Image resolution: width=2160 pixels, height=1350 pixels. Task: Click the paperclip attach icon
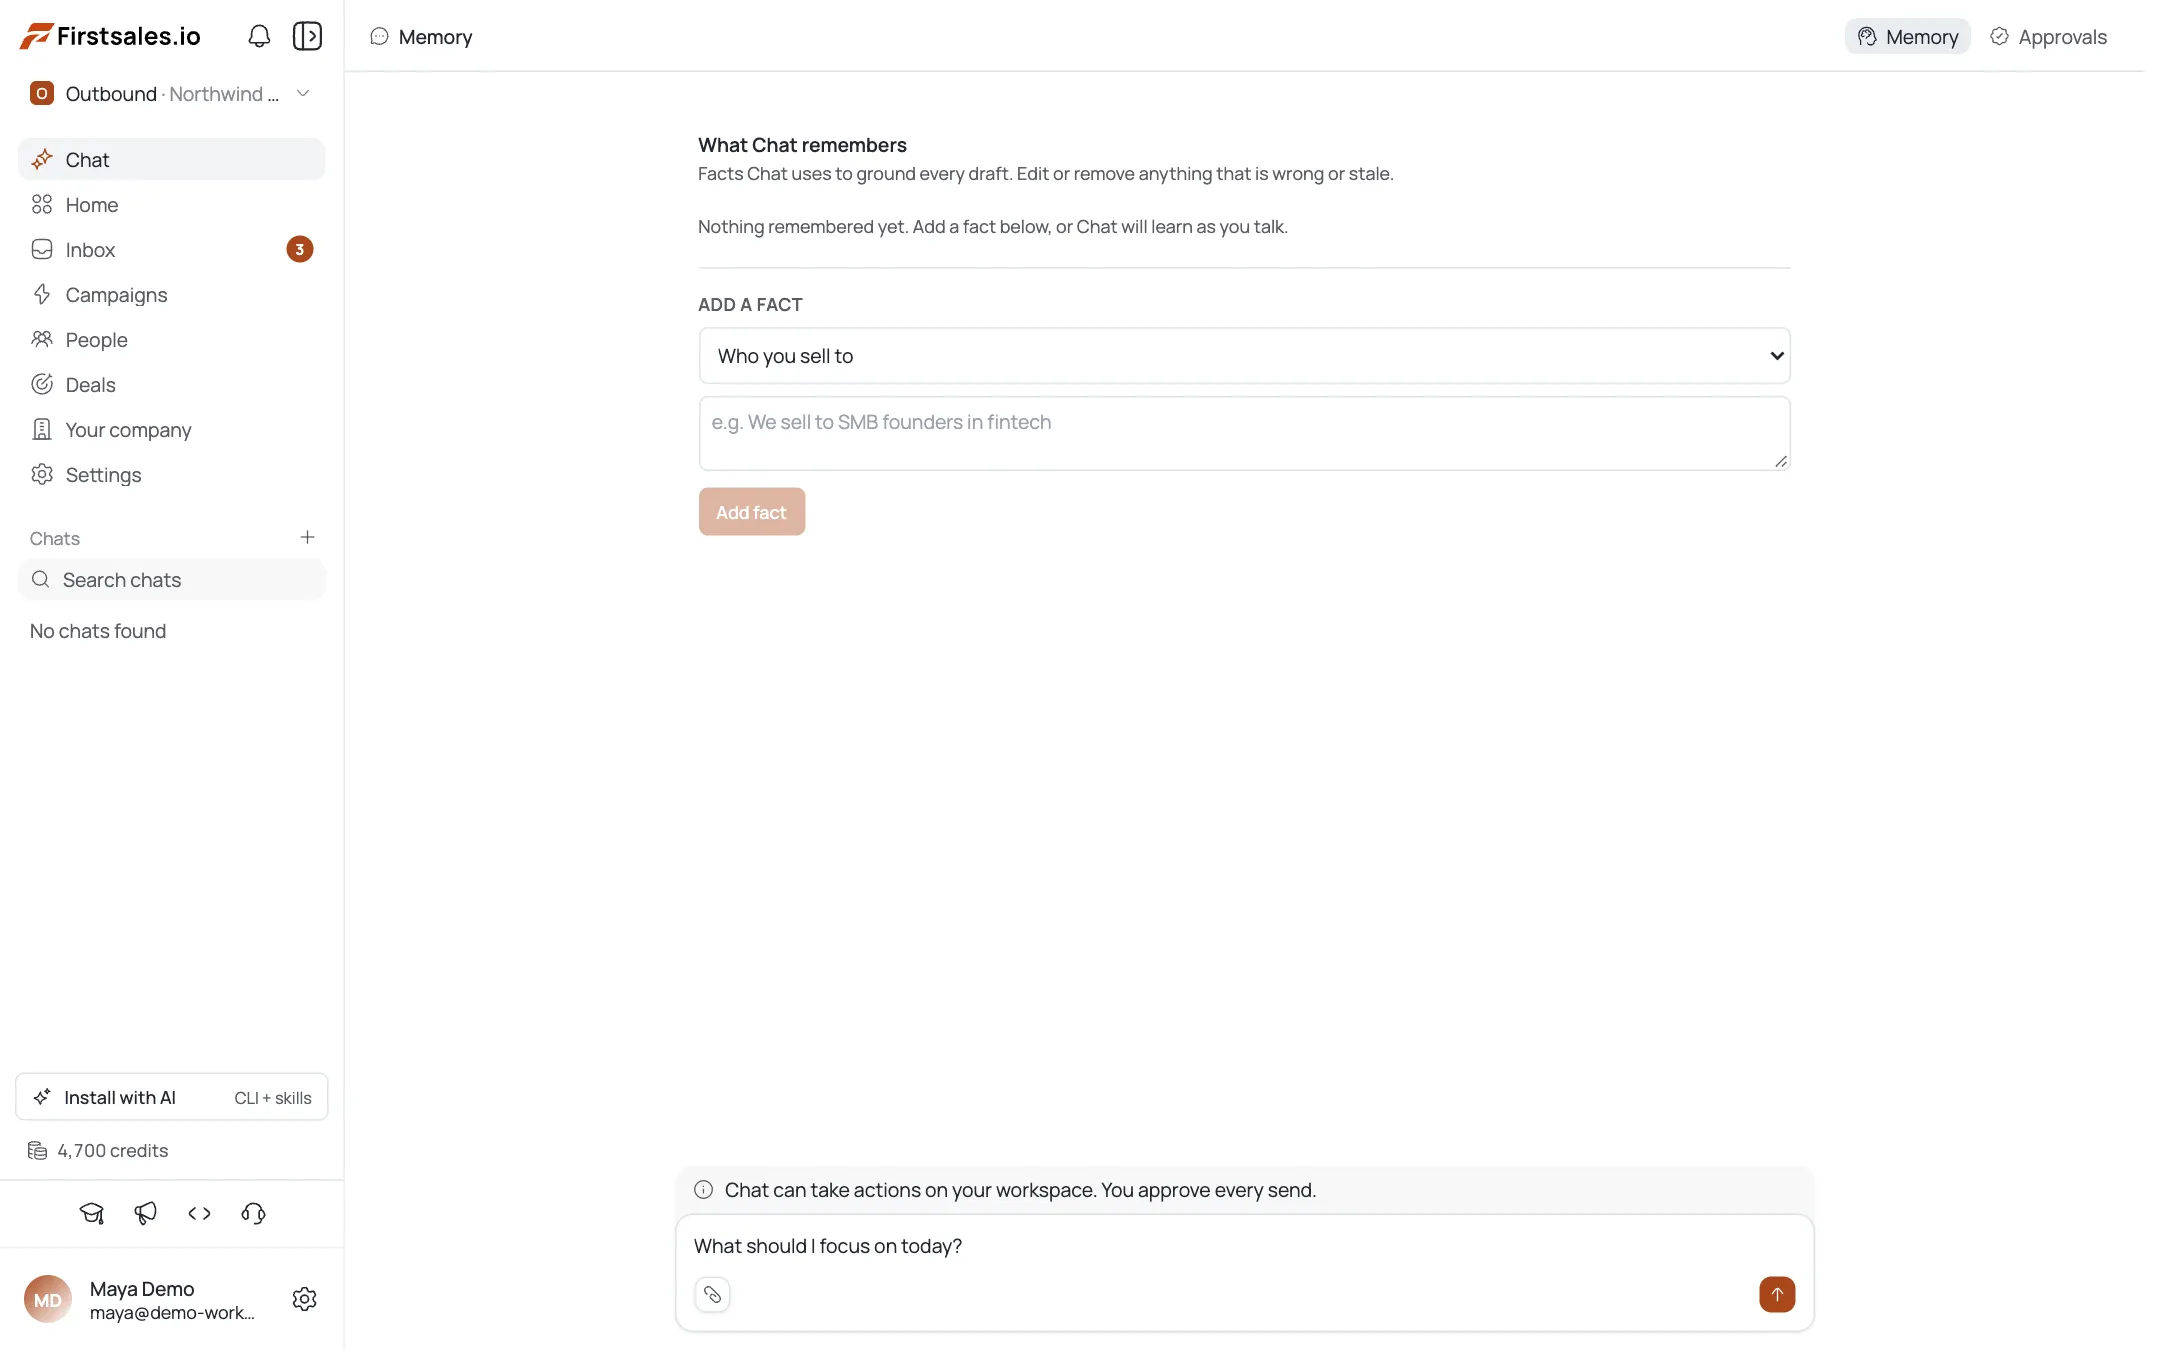pyautogui.click(x=712, y=1295)
